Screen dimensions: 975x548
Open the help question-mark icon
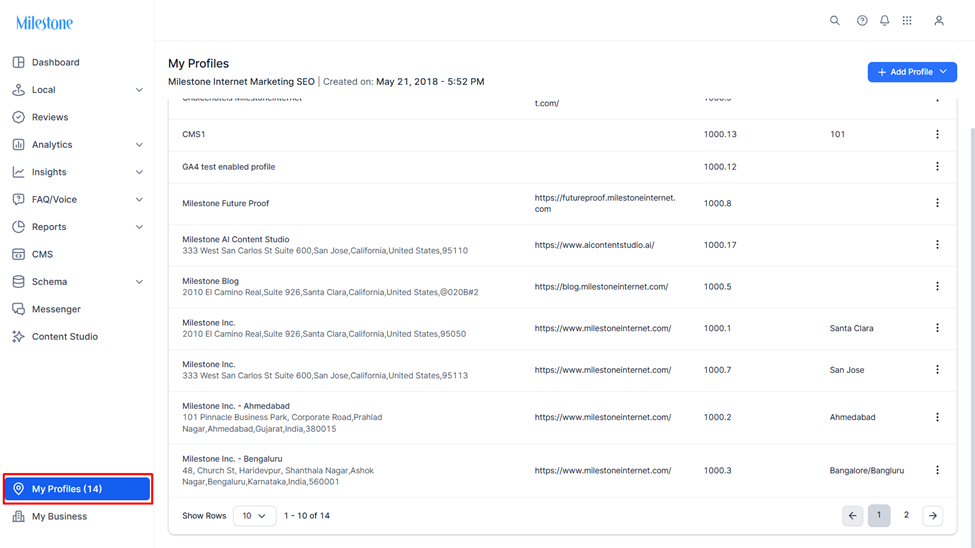pos(862,21)
